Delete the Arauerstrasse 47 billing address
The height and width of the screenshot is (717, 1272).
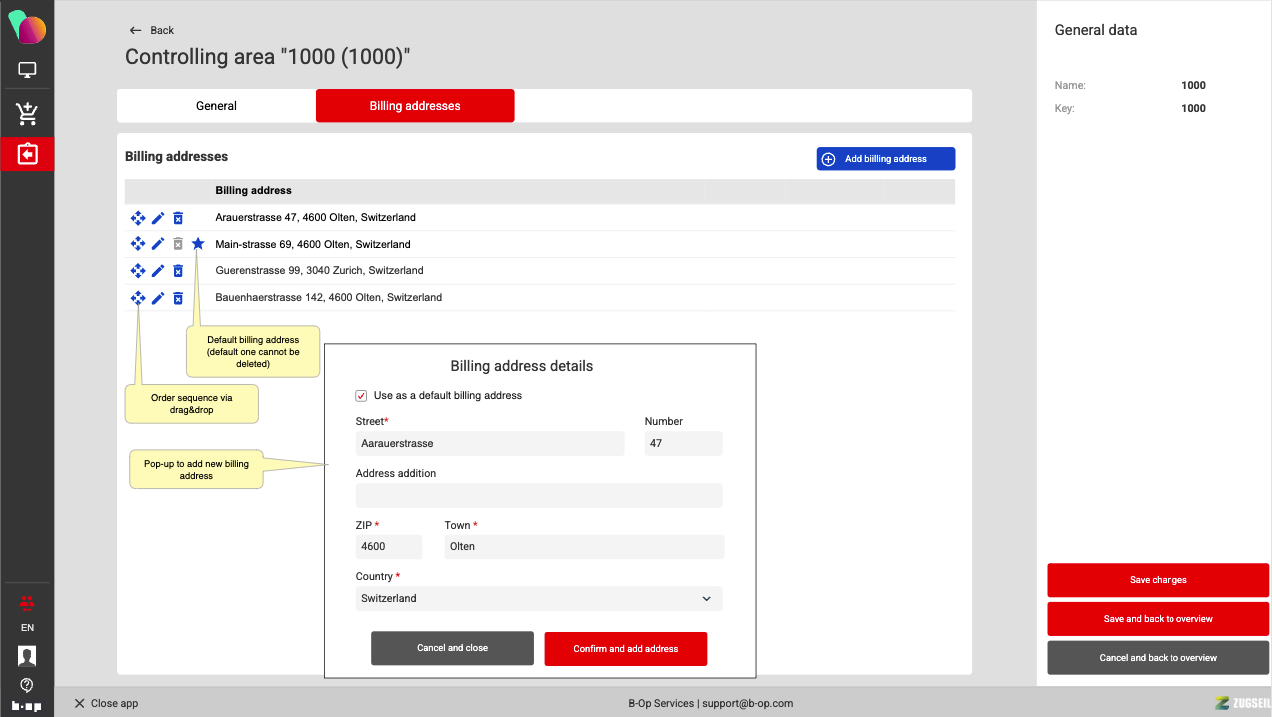pos(178,218)
